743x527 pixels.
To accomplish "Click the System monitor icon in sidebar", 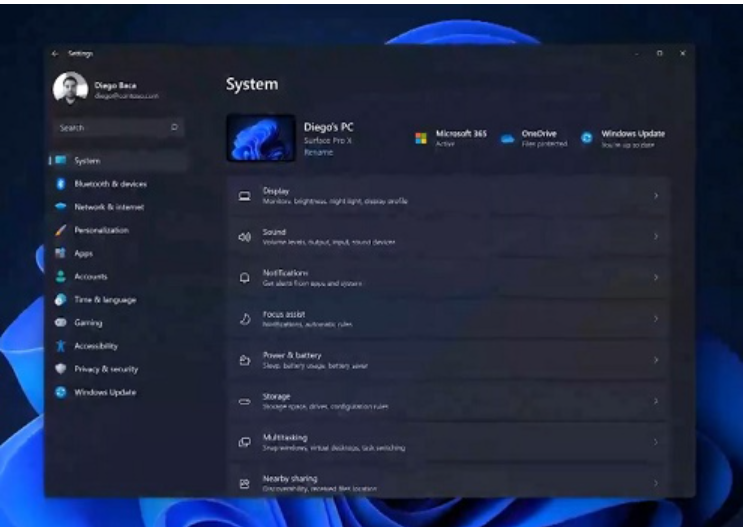I will 61,160.
